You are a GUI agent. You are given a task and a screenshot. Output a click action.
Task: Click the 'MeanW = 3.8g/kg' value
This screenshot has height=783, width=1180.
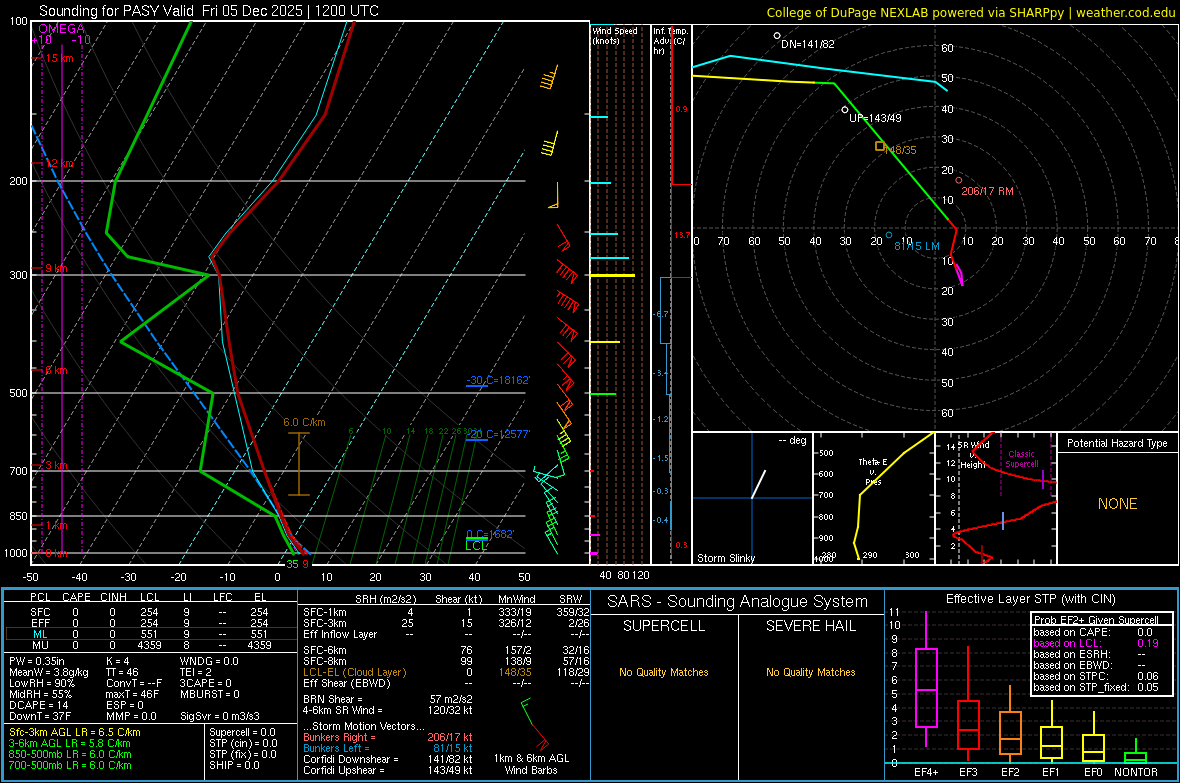pos(49,672)
